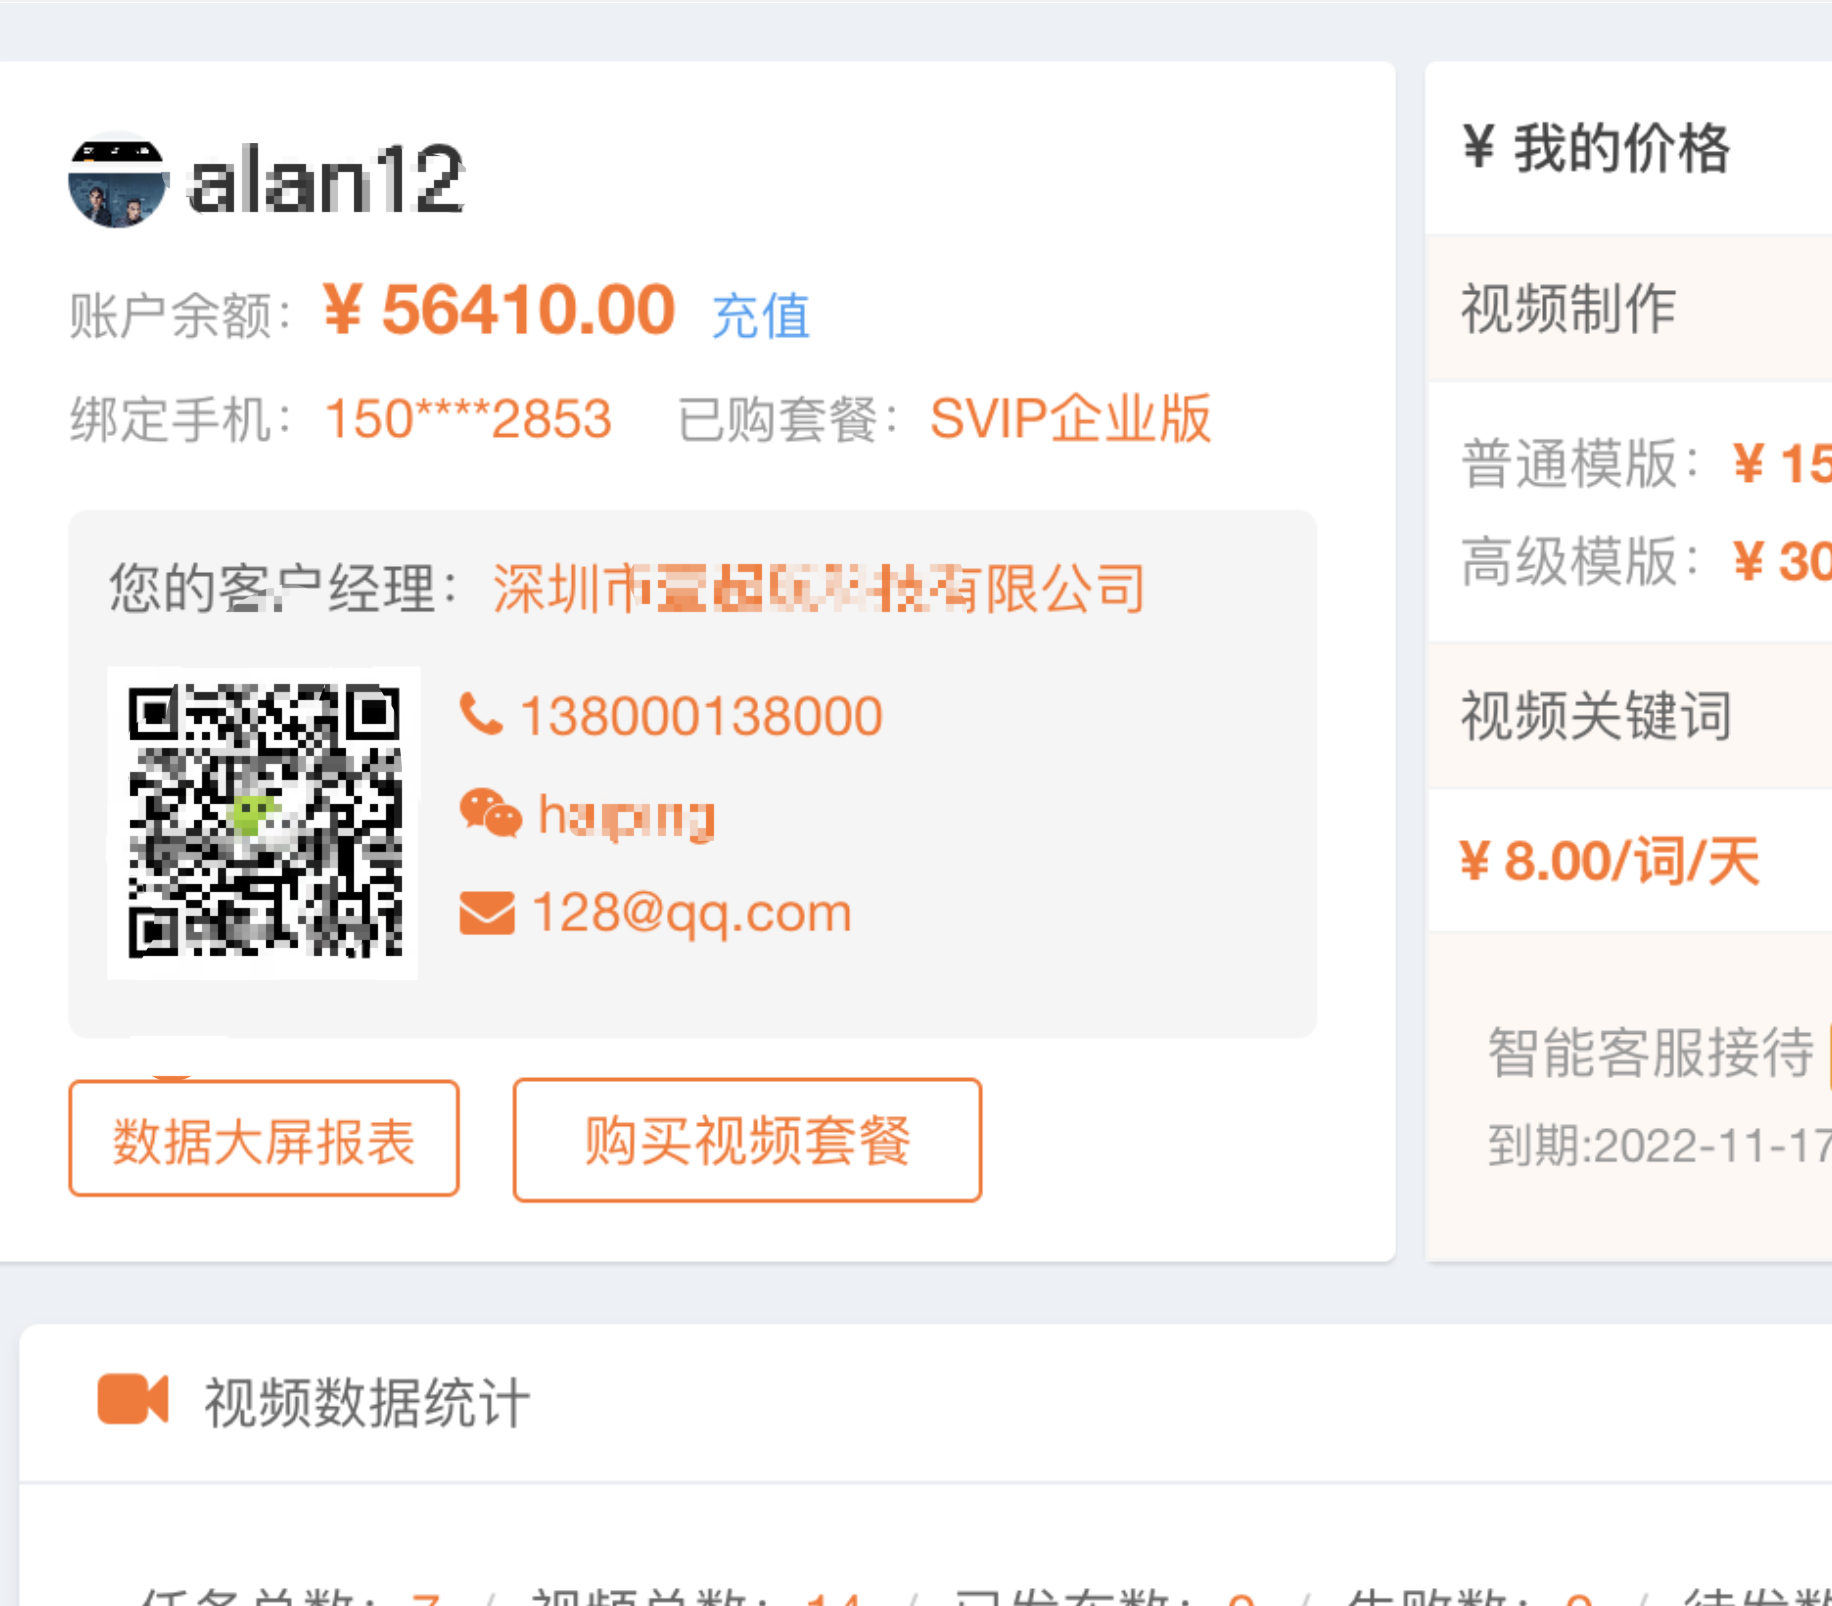This screenshot has width=1832, height=1606.
Task: Click the video camera icon for statistics
Action: [132, 1399]
